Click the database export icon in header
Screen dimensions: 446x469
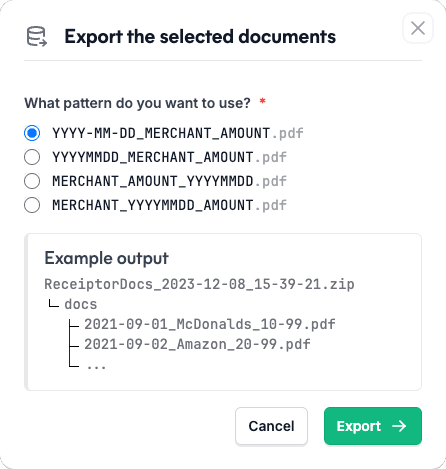tap(37, 36)
